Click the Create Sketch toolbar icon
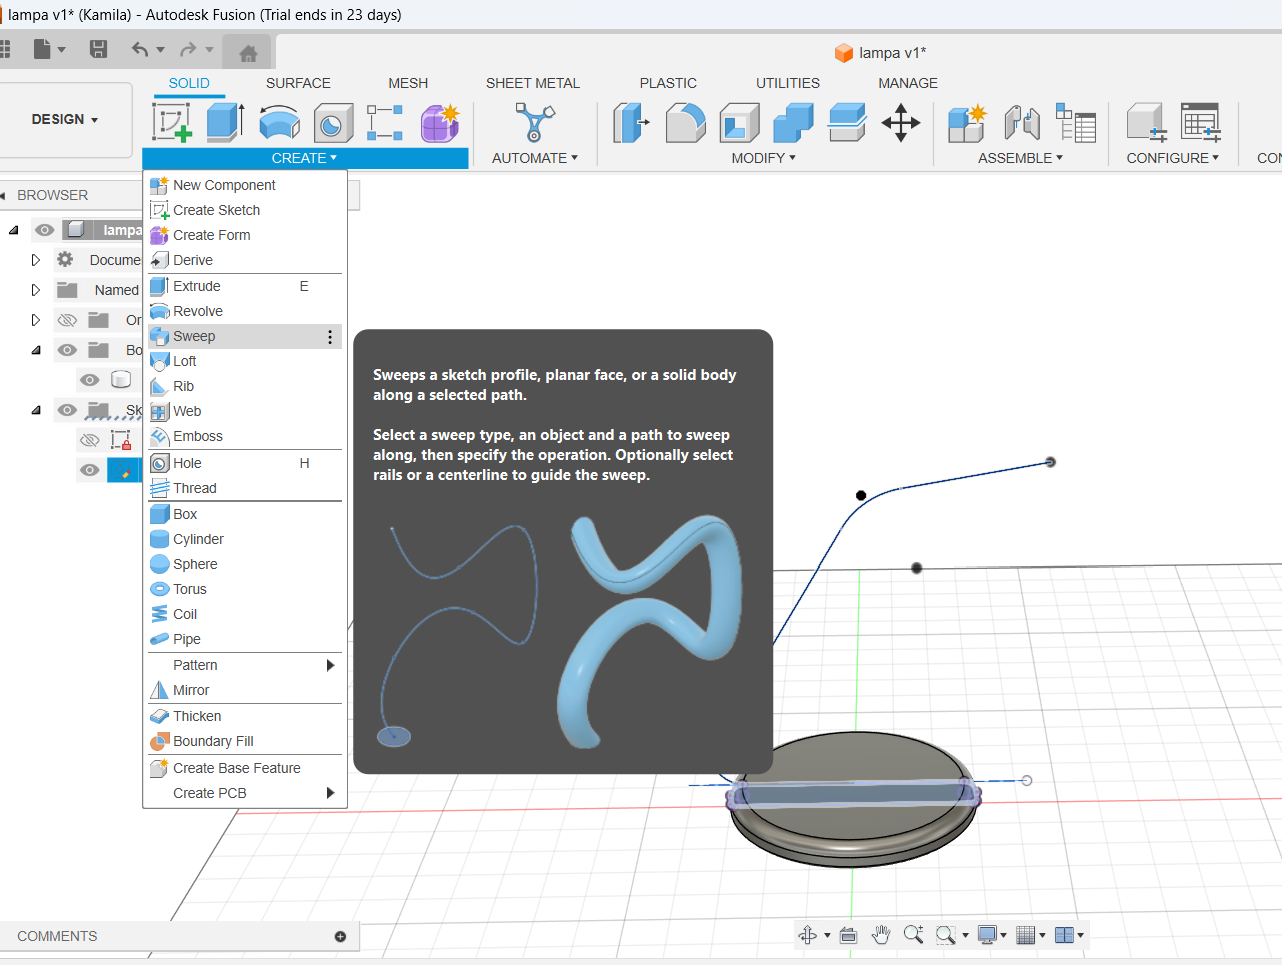1282x965 pixels. coord(171,122)
